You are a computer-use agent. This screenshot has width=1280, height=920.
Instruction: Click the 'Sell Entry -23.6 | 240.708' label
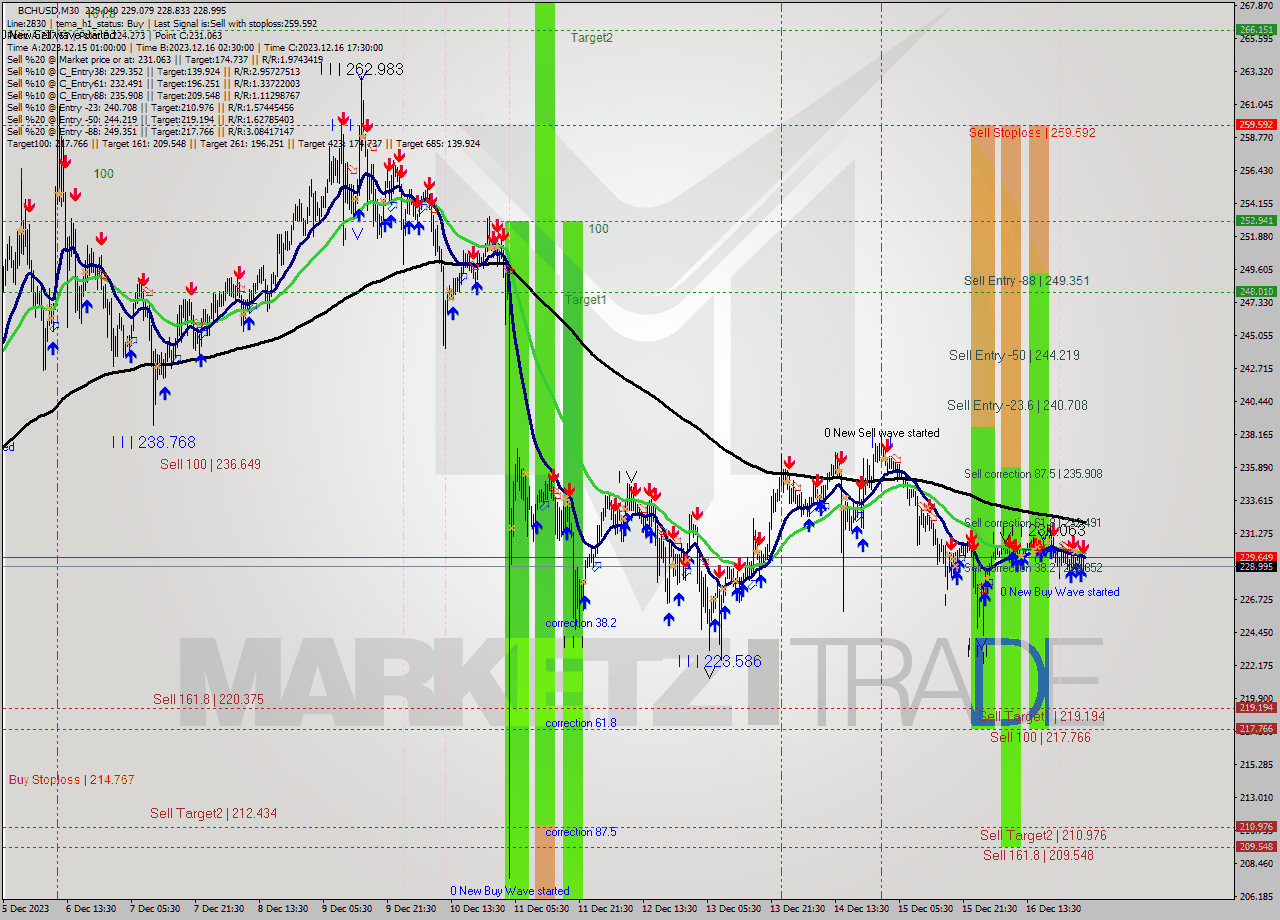click(1017, 405)
